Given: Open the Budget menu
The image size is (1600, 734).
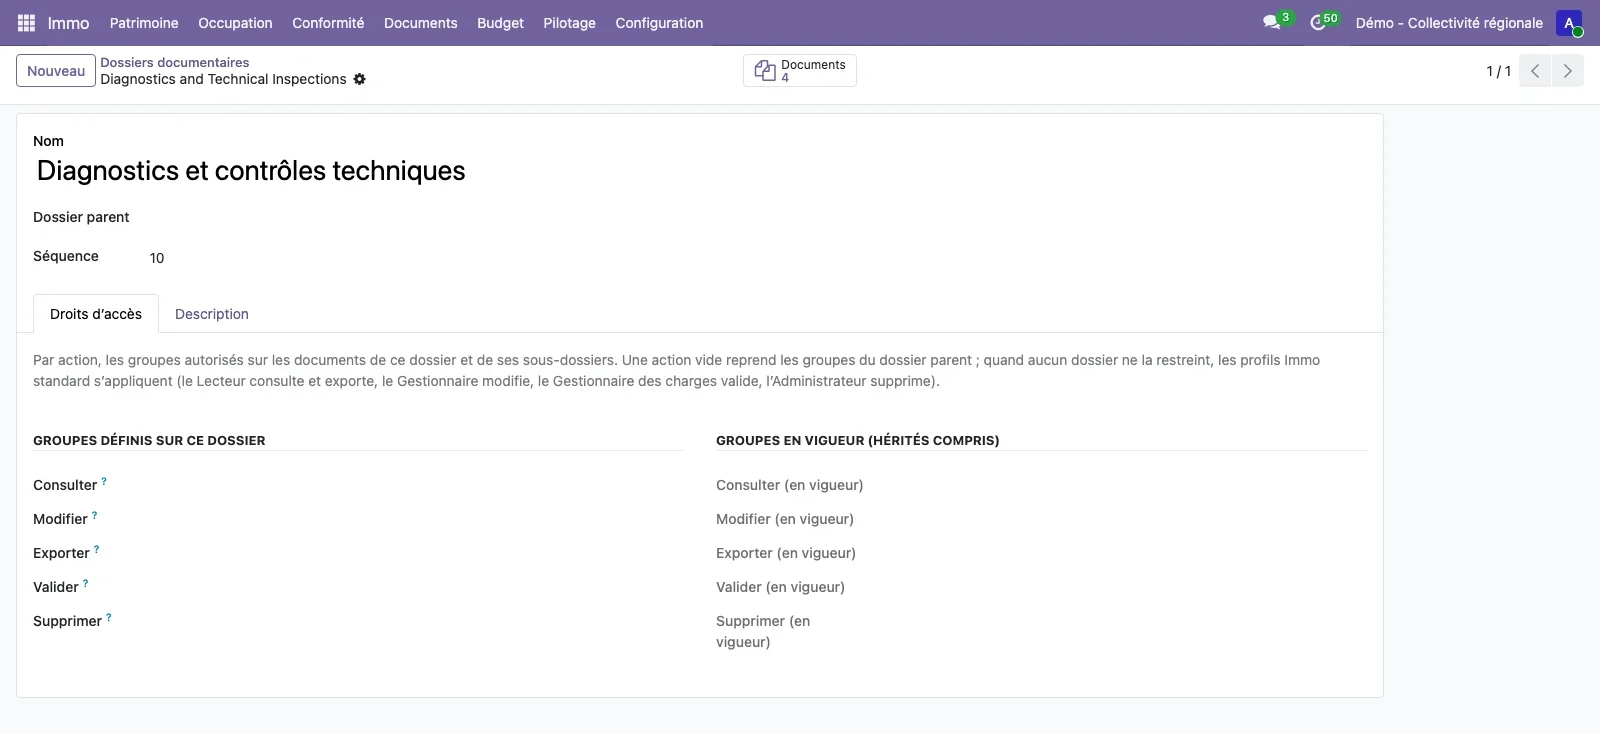Looking at the screenshot, I should [x=500, y=23].
